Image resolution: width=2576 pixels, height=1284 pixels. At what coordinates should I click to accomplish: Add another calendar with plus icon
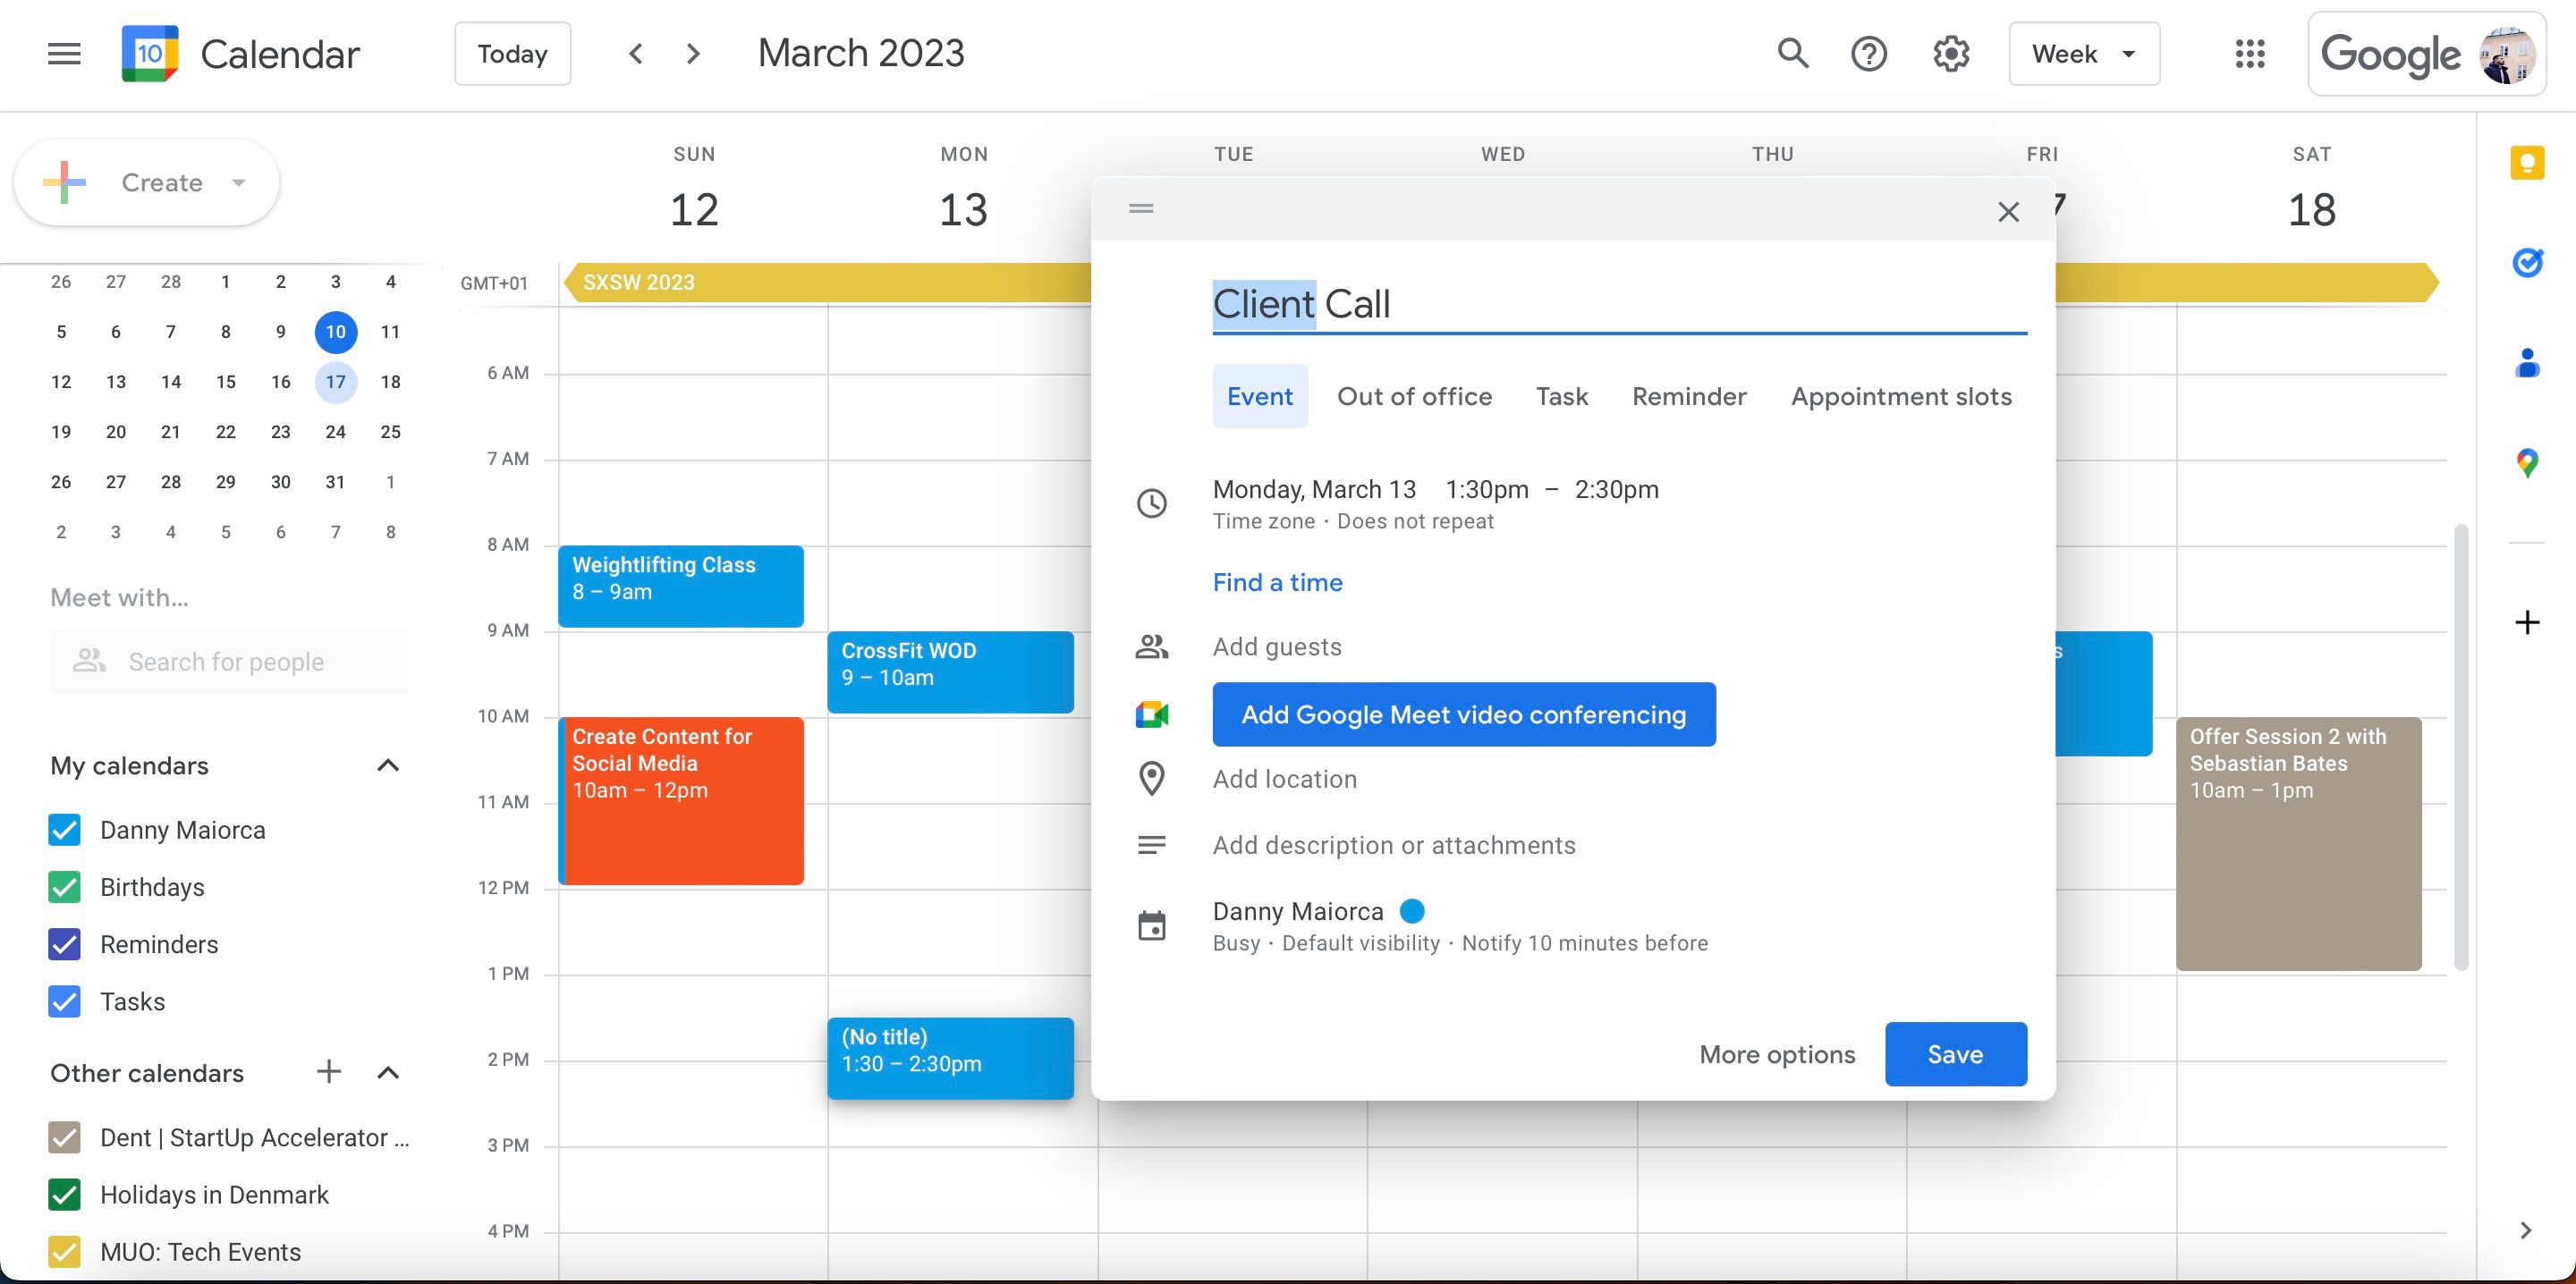[x=329, y=1072]
